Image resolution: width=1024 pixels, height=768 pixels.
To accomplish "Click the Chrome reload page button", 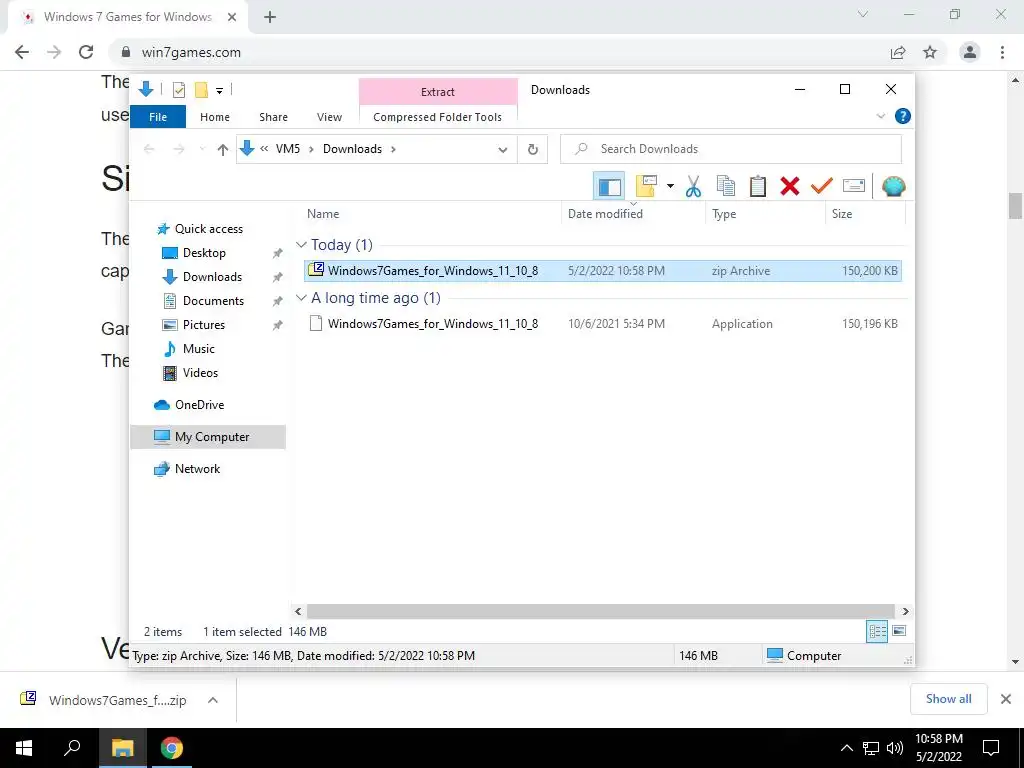I will coord(86,52).
